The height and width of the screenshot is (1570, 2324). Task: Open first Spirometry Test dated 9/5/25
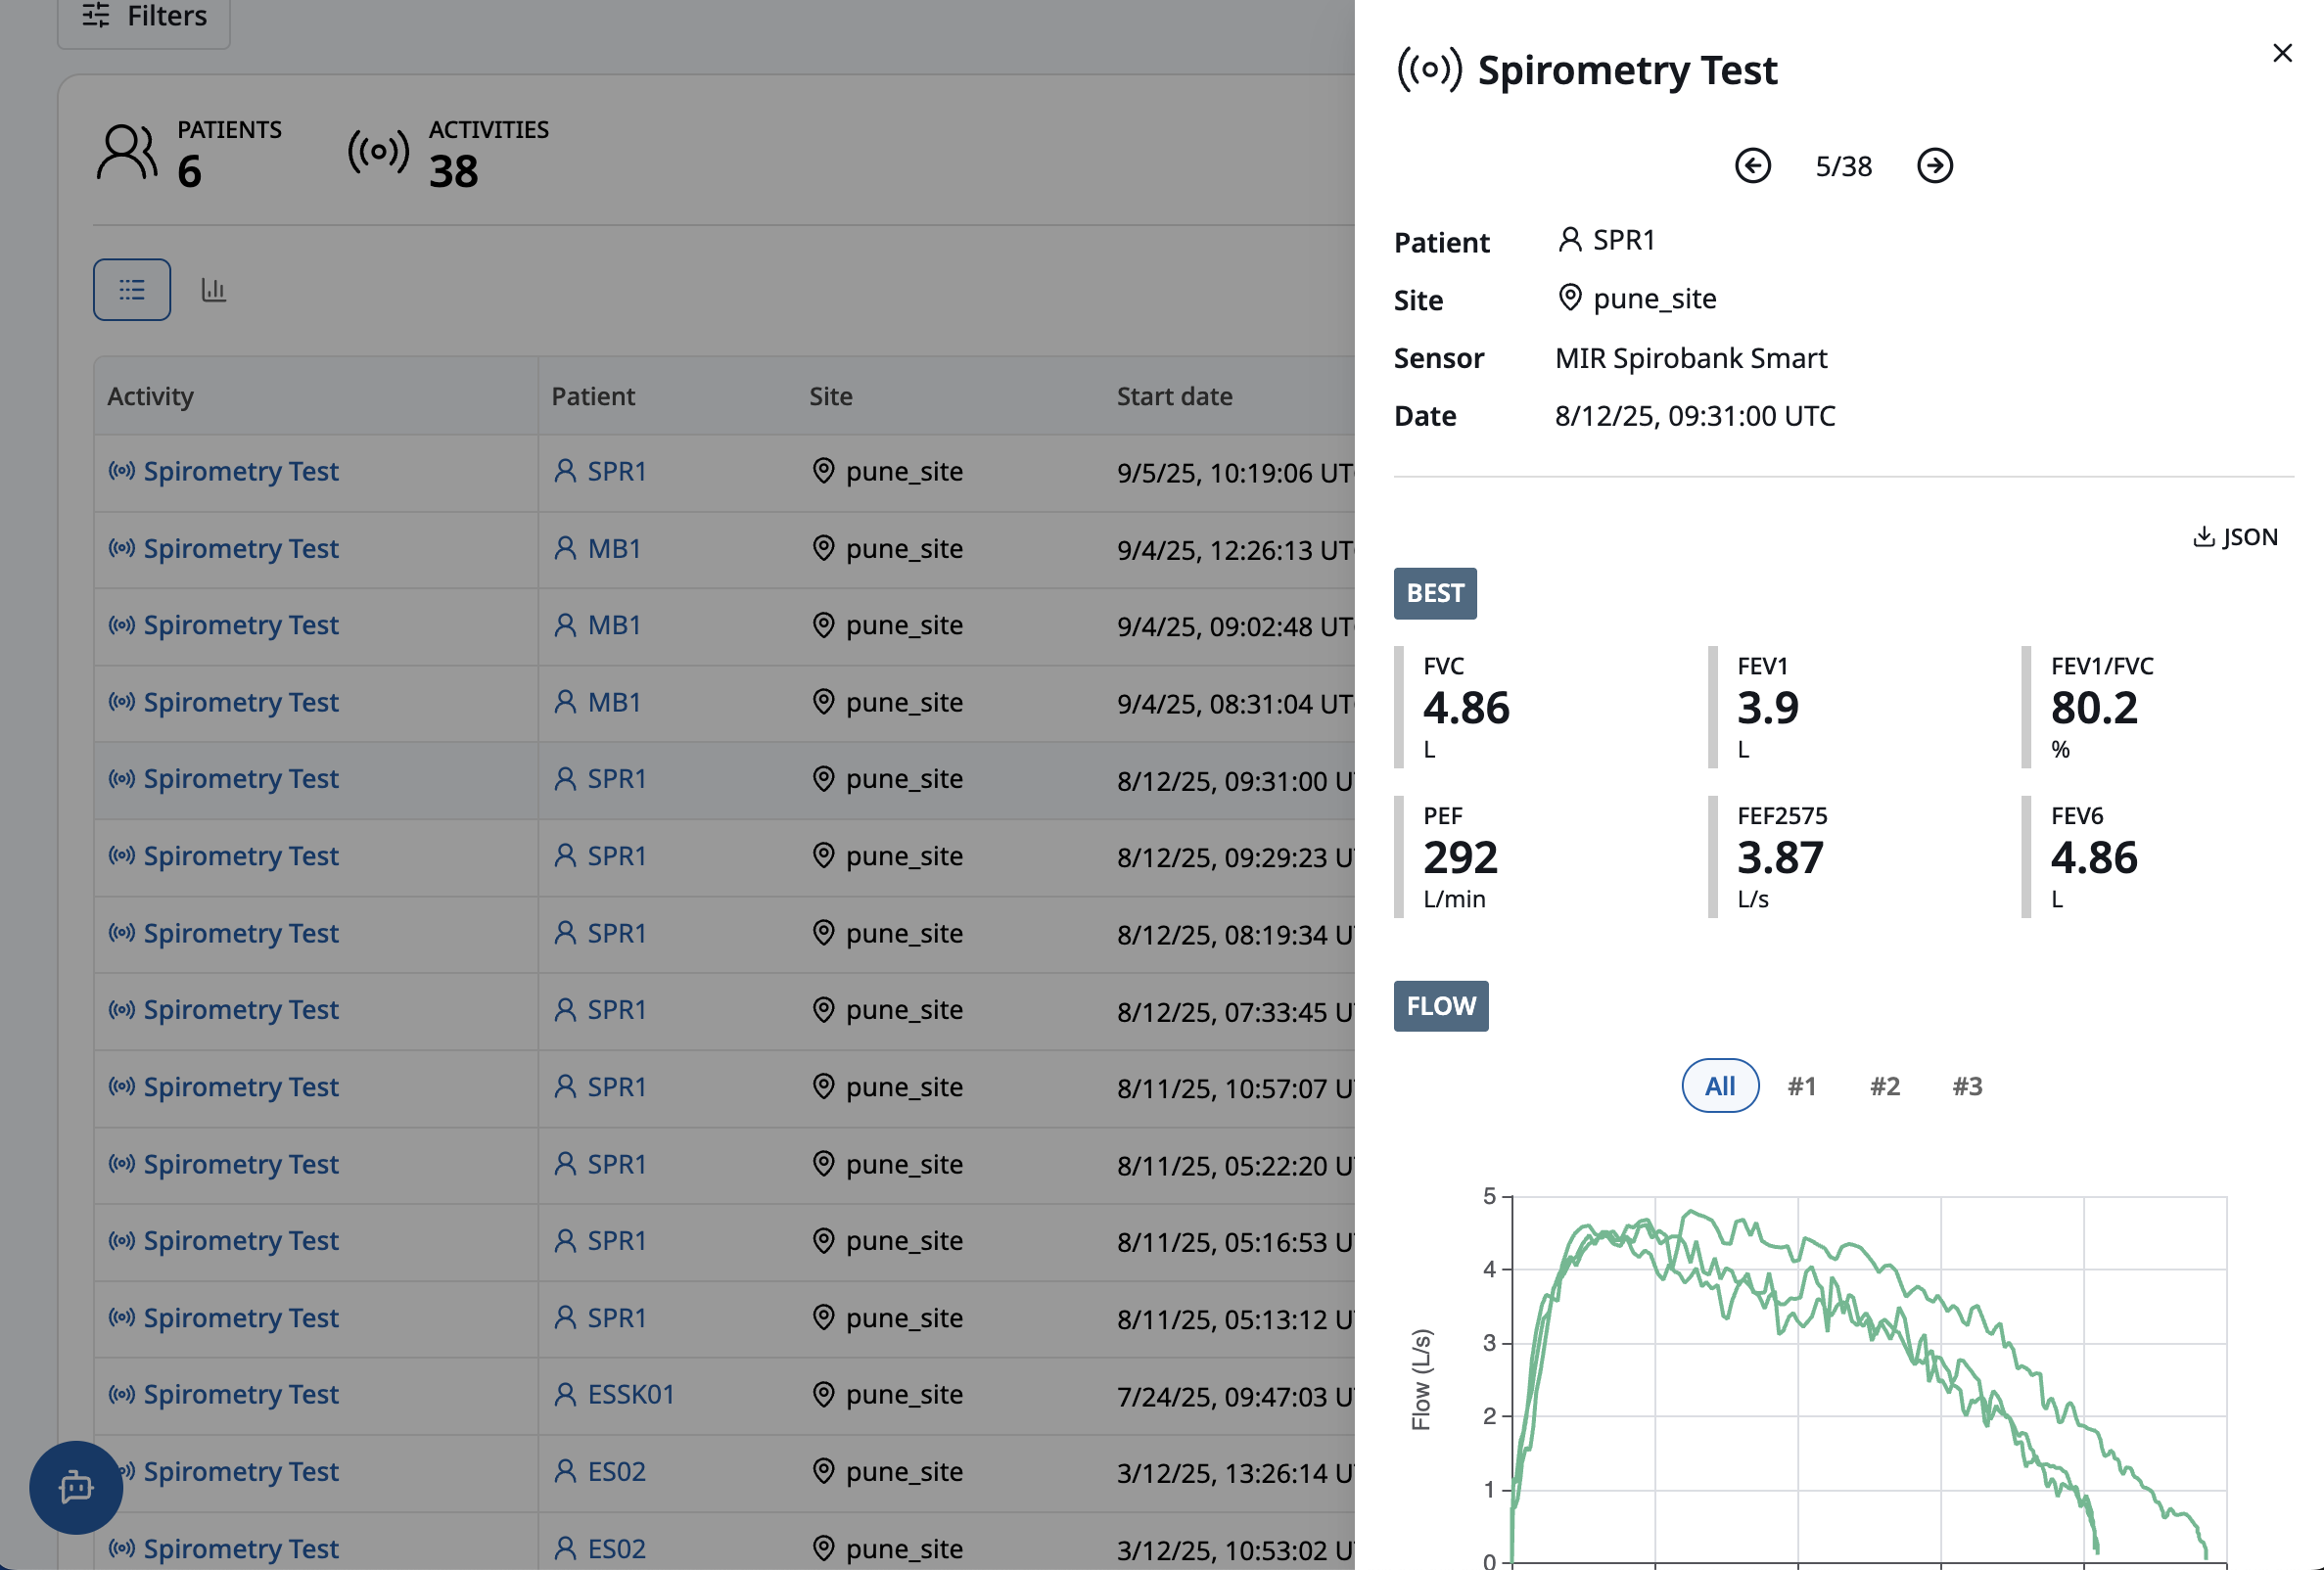240,471
